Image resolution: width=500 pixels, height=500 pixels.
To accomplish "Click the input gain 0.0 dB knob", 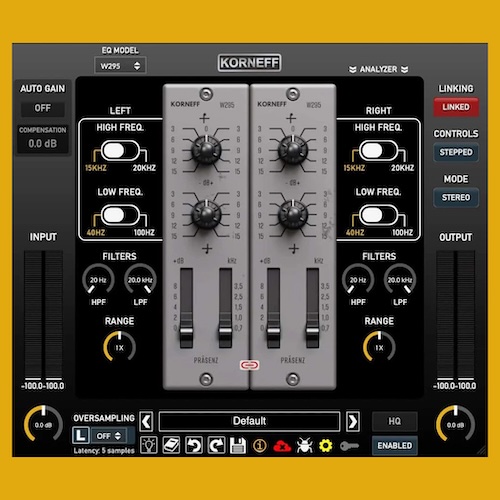I will pyautogui.click(x=43, y=424).
